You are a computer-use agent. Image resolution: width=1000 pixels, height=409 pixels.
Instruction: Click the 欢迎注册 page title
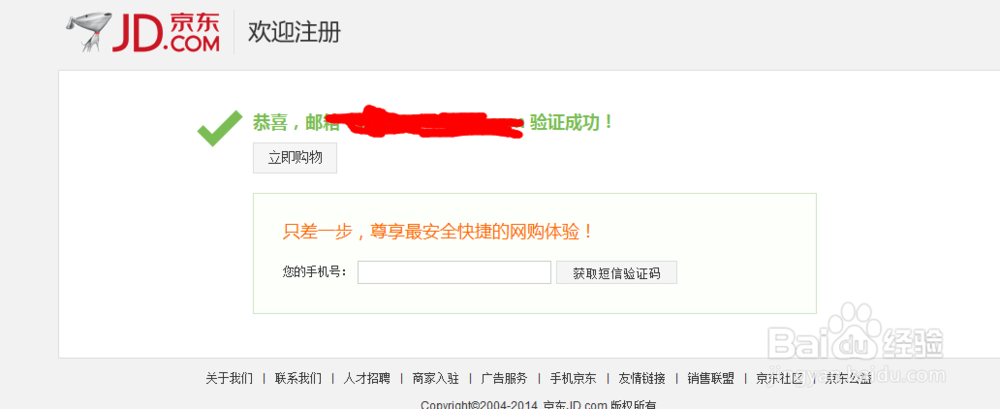click(294, 32)
